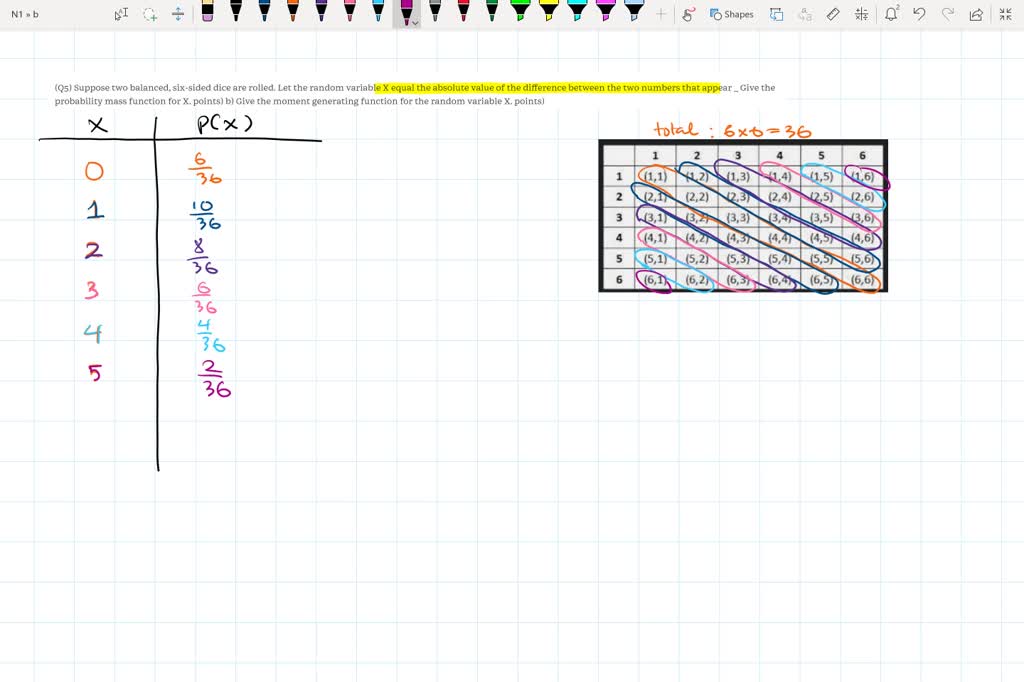Open the share panel
The width and height of the screenshot is (1024, 682).
coord(975,14)
